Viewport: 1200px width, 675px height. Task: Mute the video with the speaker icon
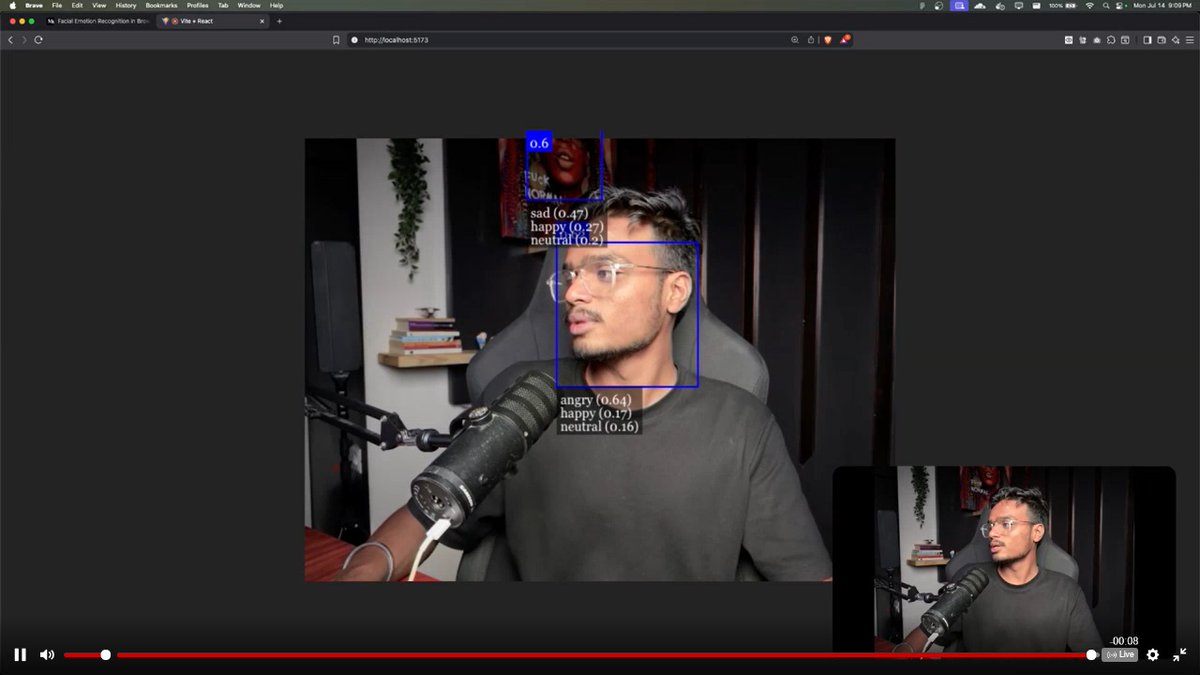46,655
